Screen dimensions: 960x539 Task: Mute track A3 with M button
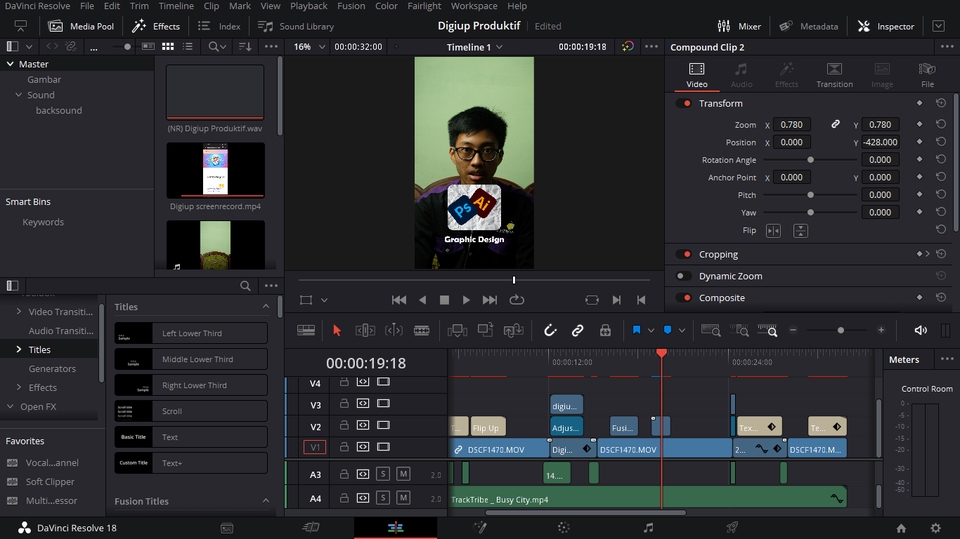pos(403,473)
